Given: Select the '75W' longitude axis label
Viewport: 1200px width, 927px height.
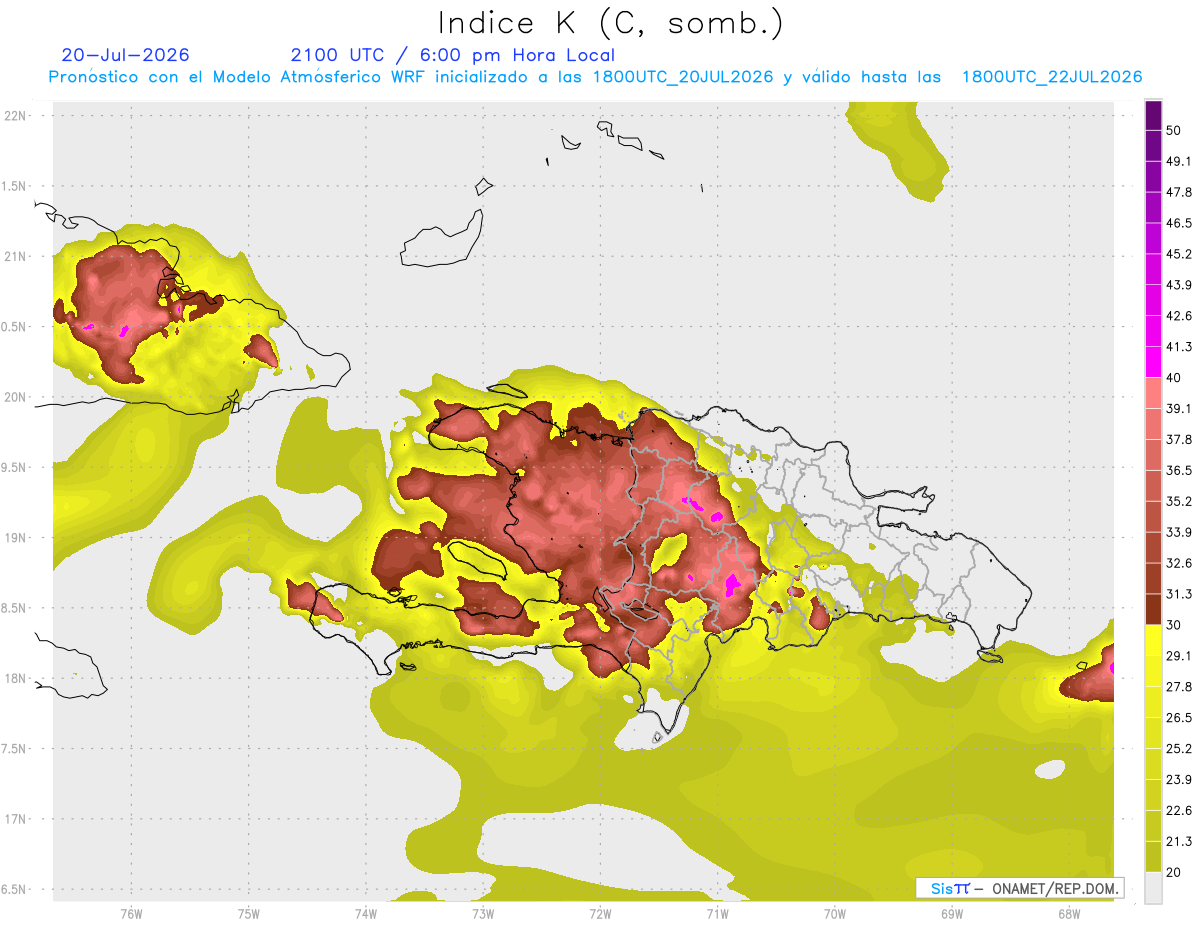Looking at the screenshot, I should 249,913.
